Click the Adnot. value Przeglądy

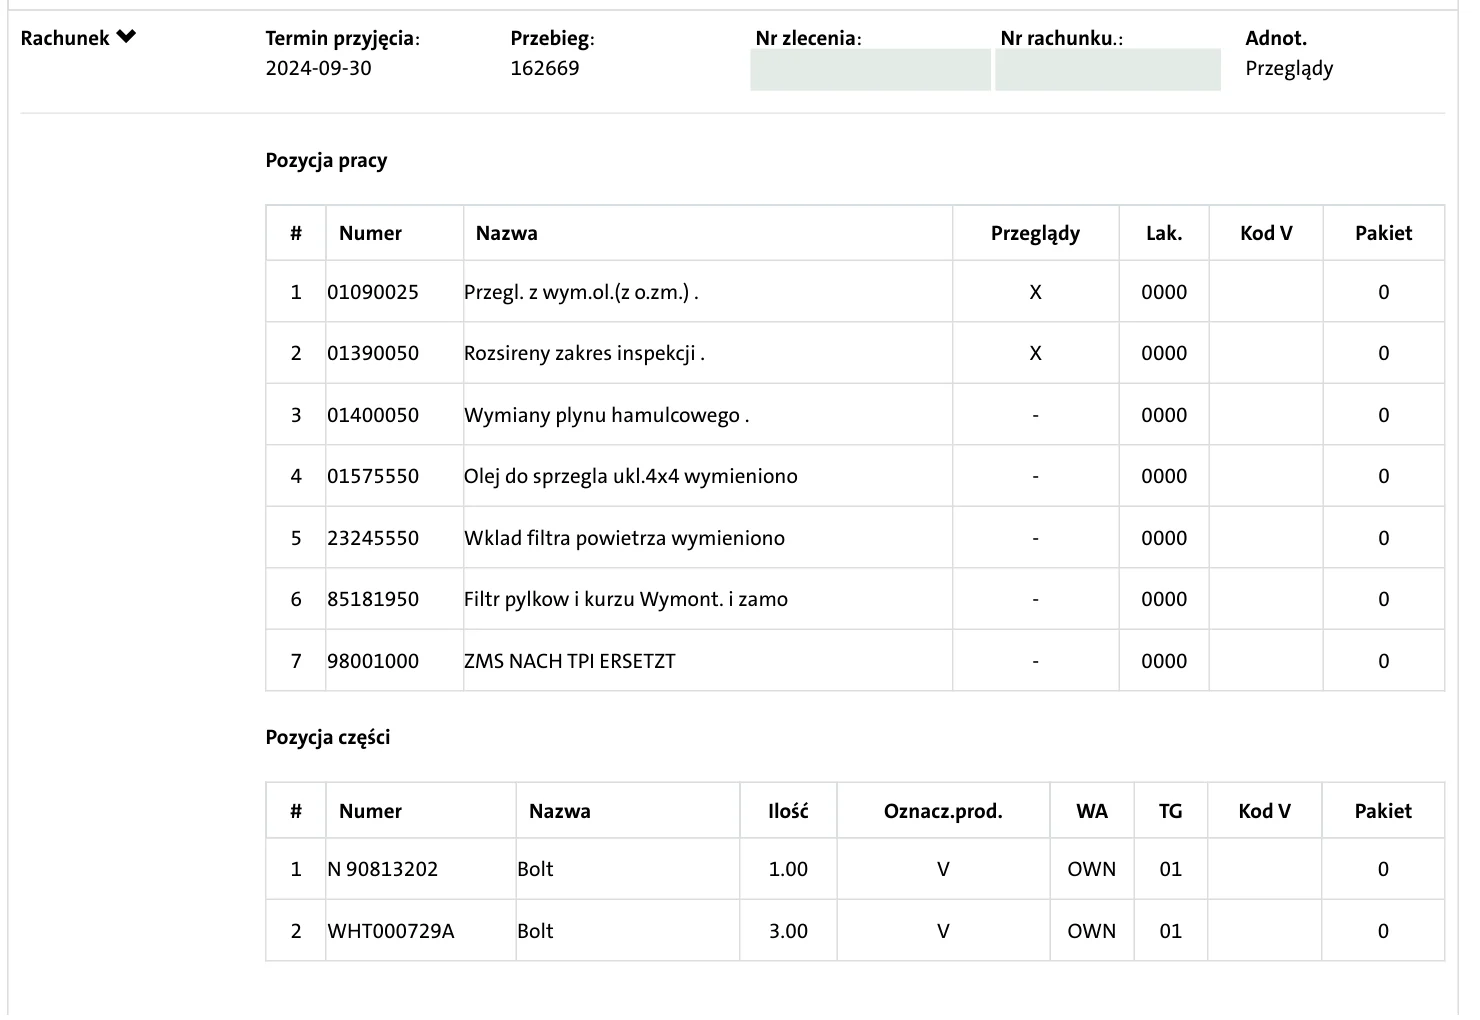point(1289,69)
